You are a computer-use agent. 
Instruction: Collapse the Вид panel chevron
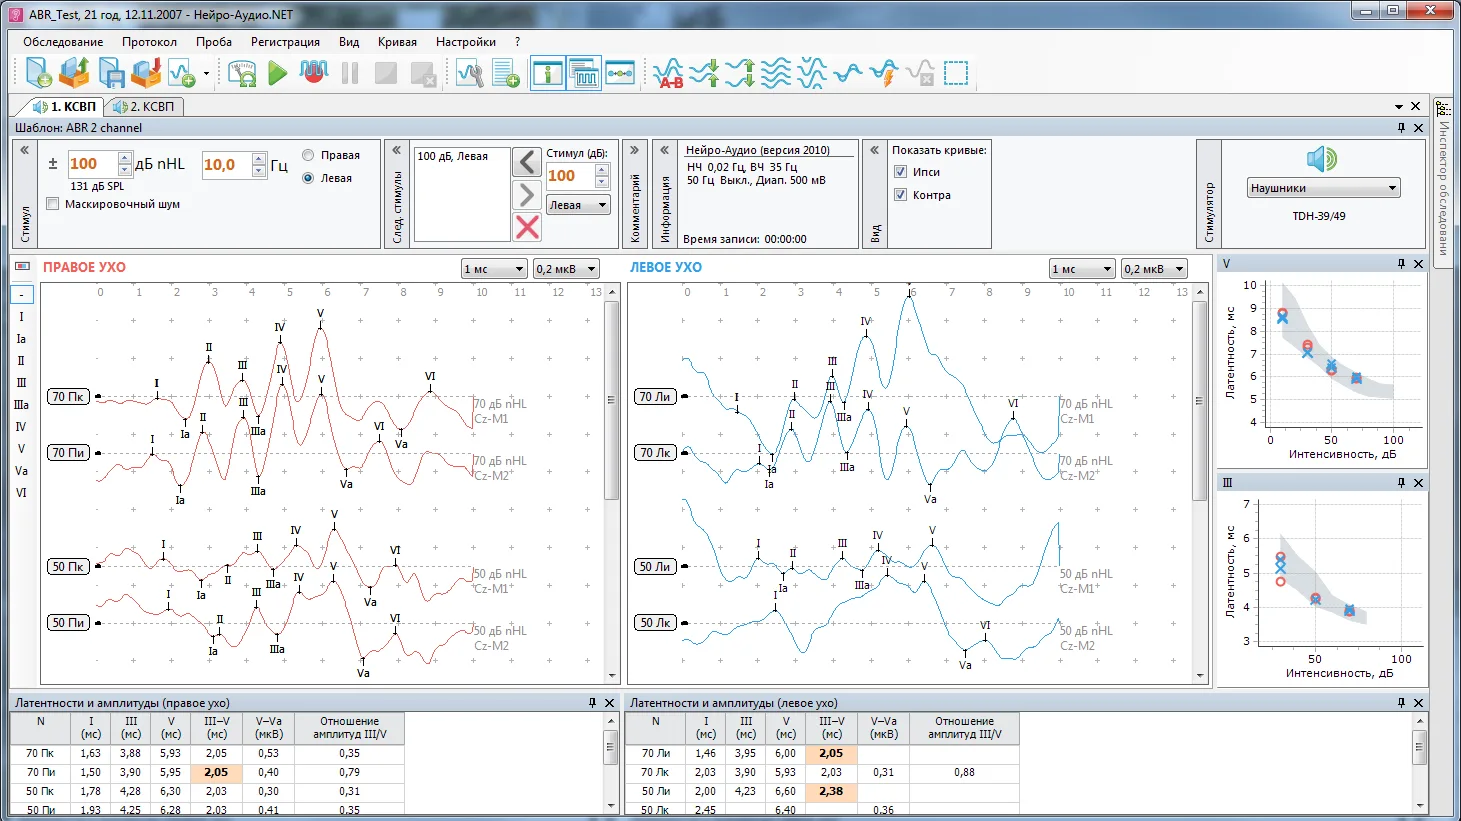click(875, 150)
